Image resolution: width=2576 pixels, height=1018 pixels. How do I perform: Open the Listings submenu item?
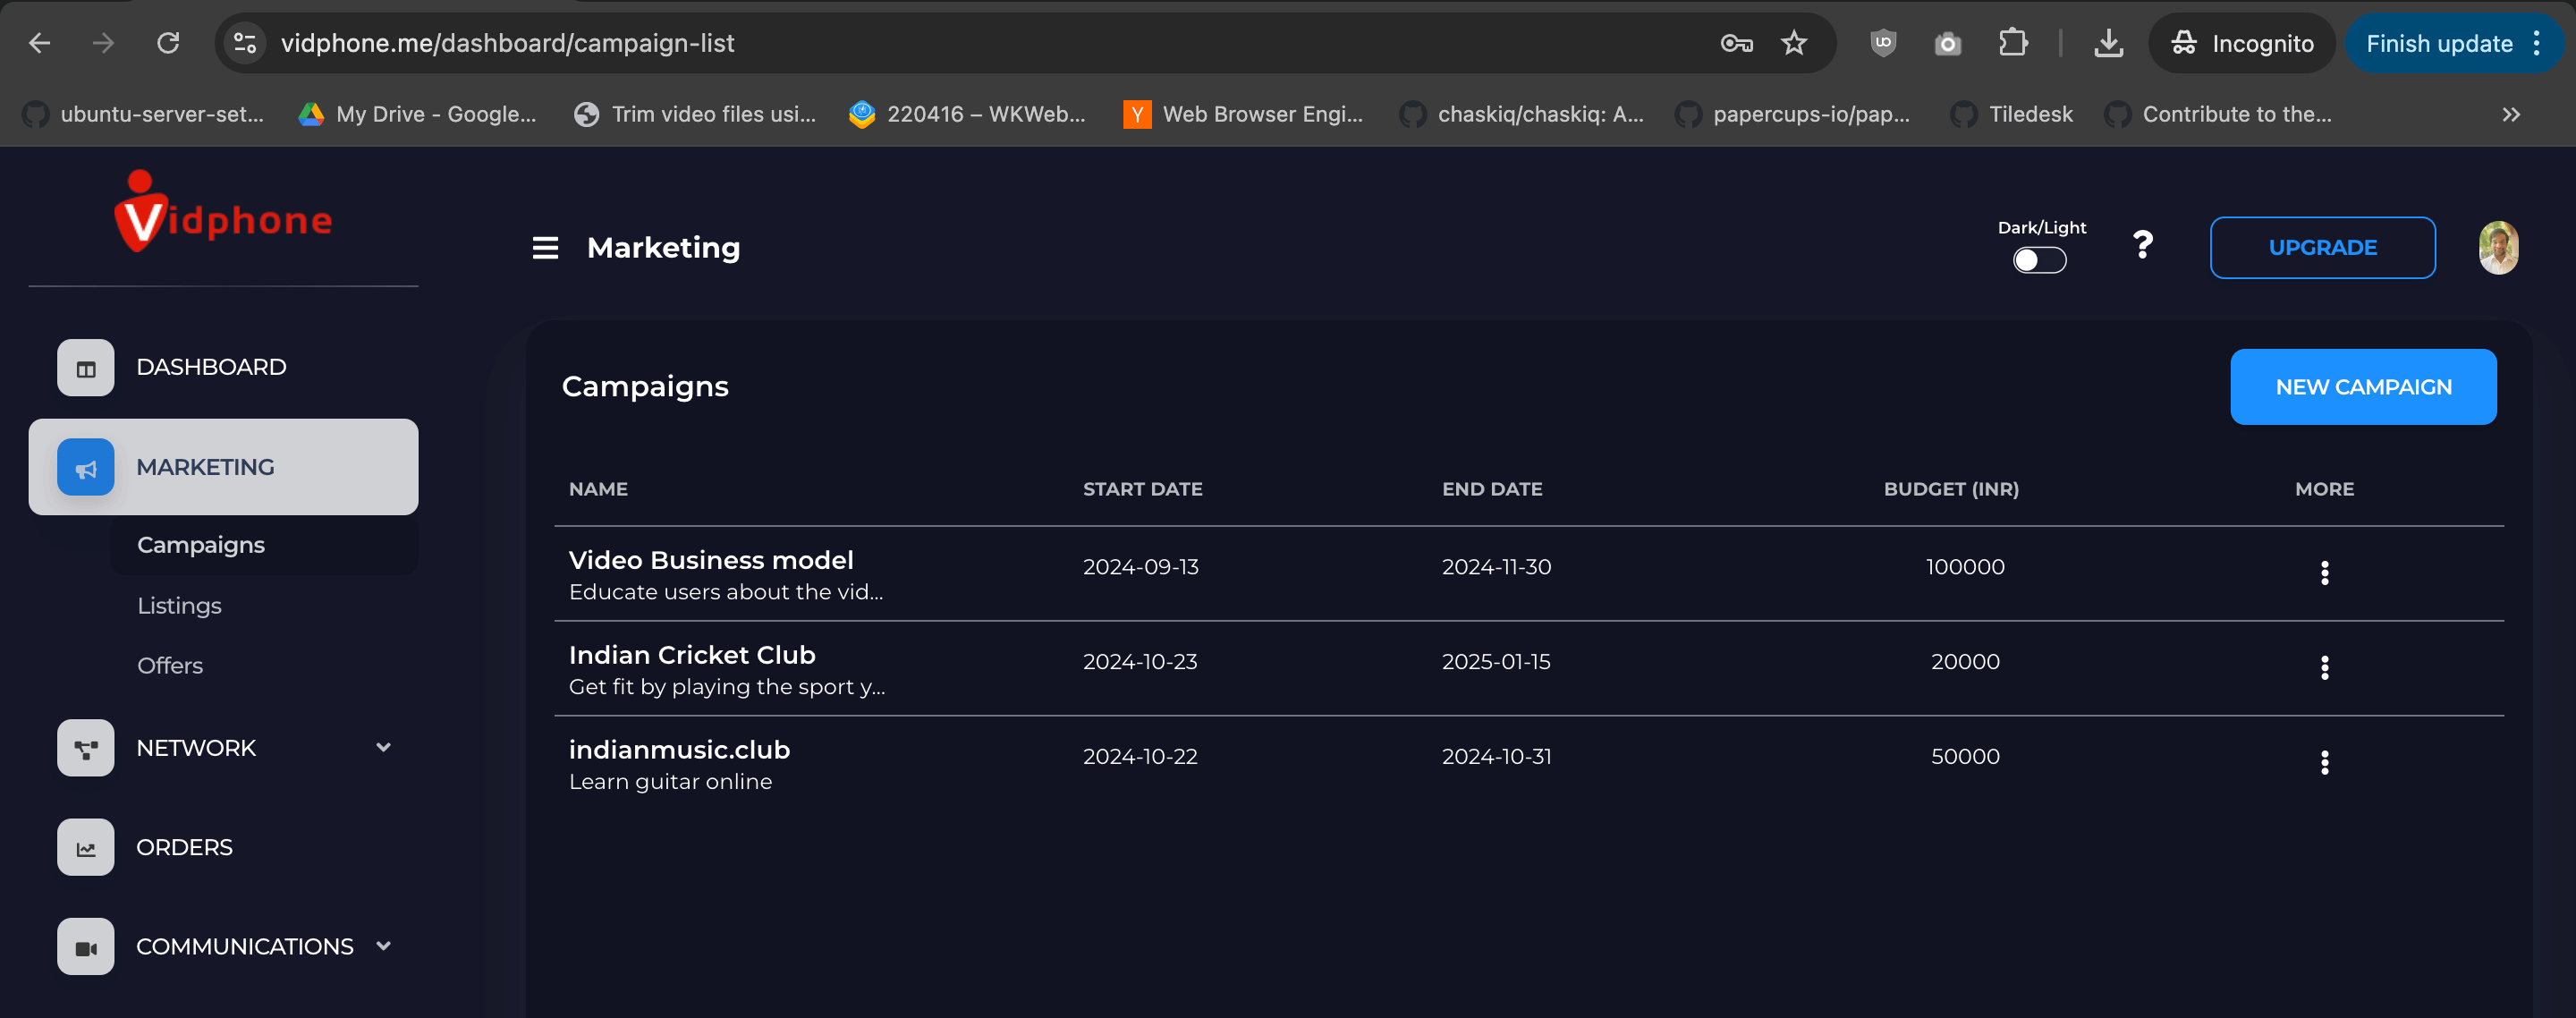coord(180,606)
